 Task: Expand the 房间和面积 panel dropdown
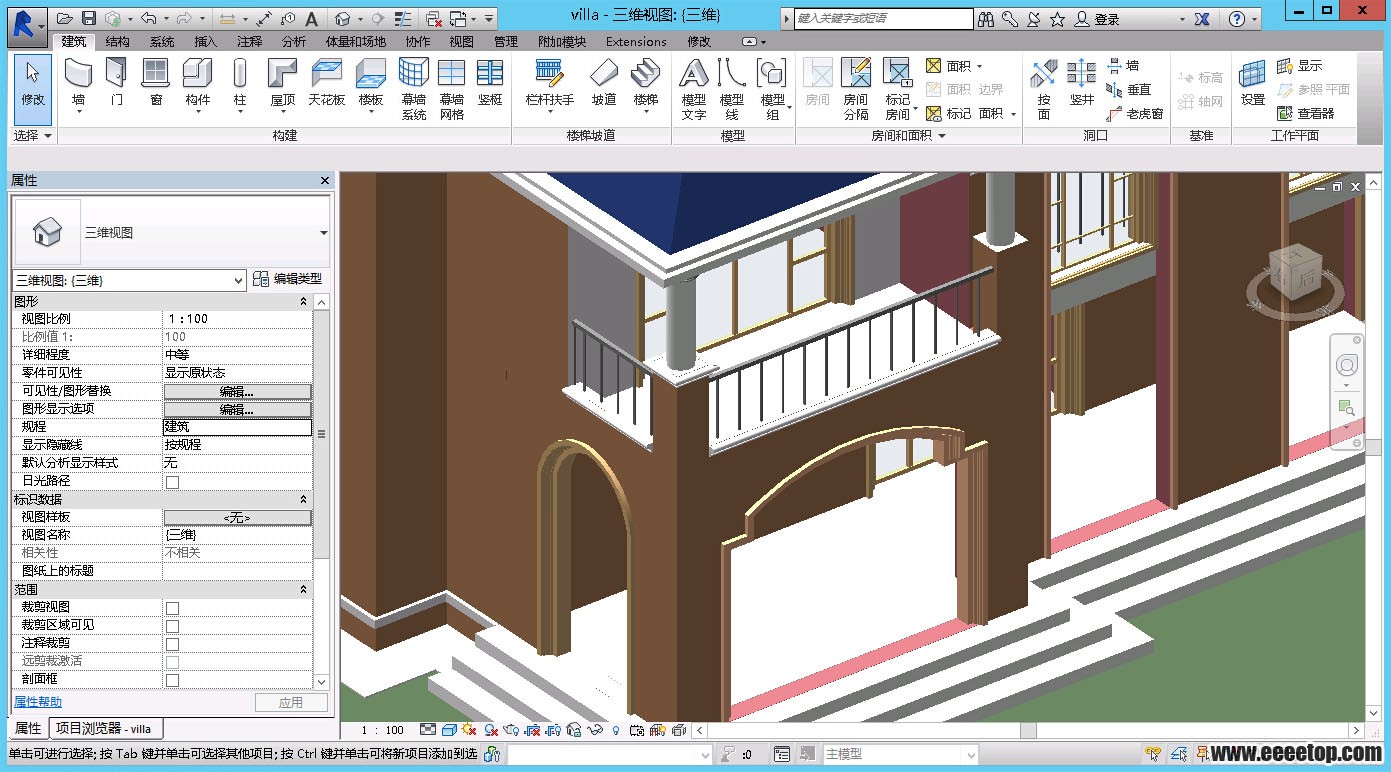908,135
